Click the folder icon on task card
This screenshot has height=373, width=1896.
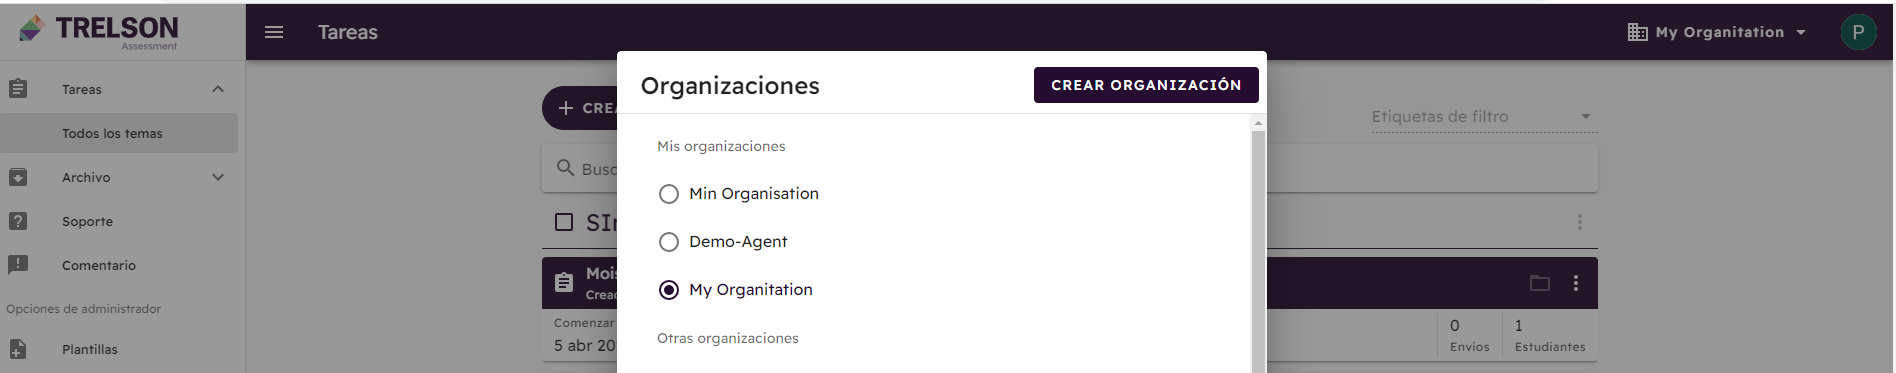point(1540,283)
